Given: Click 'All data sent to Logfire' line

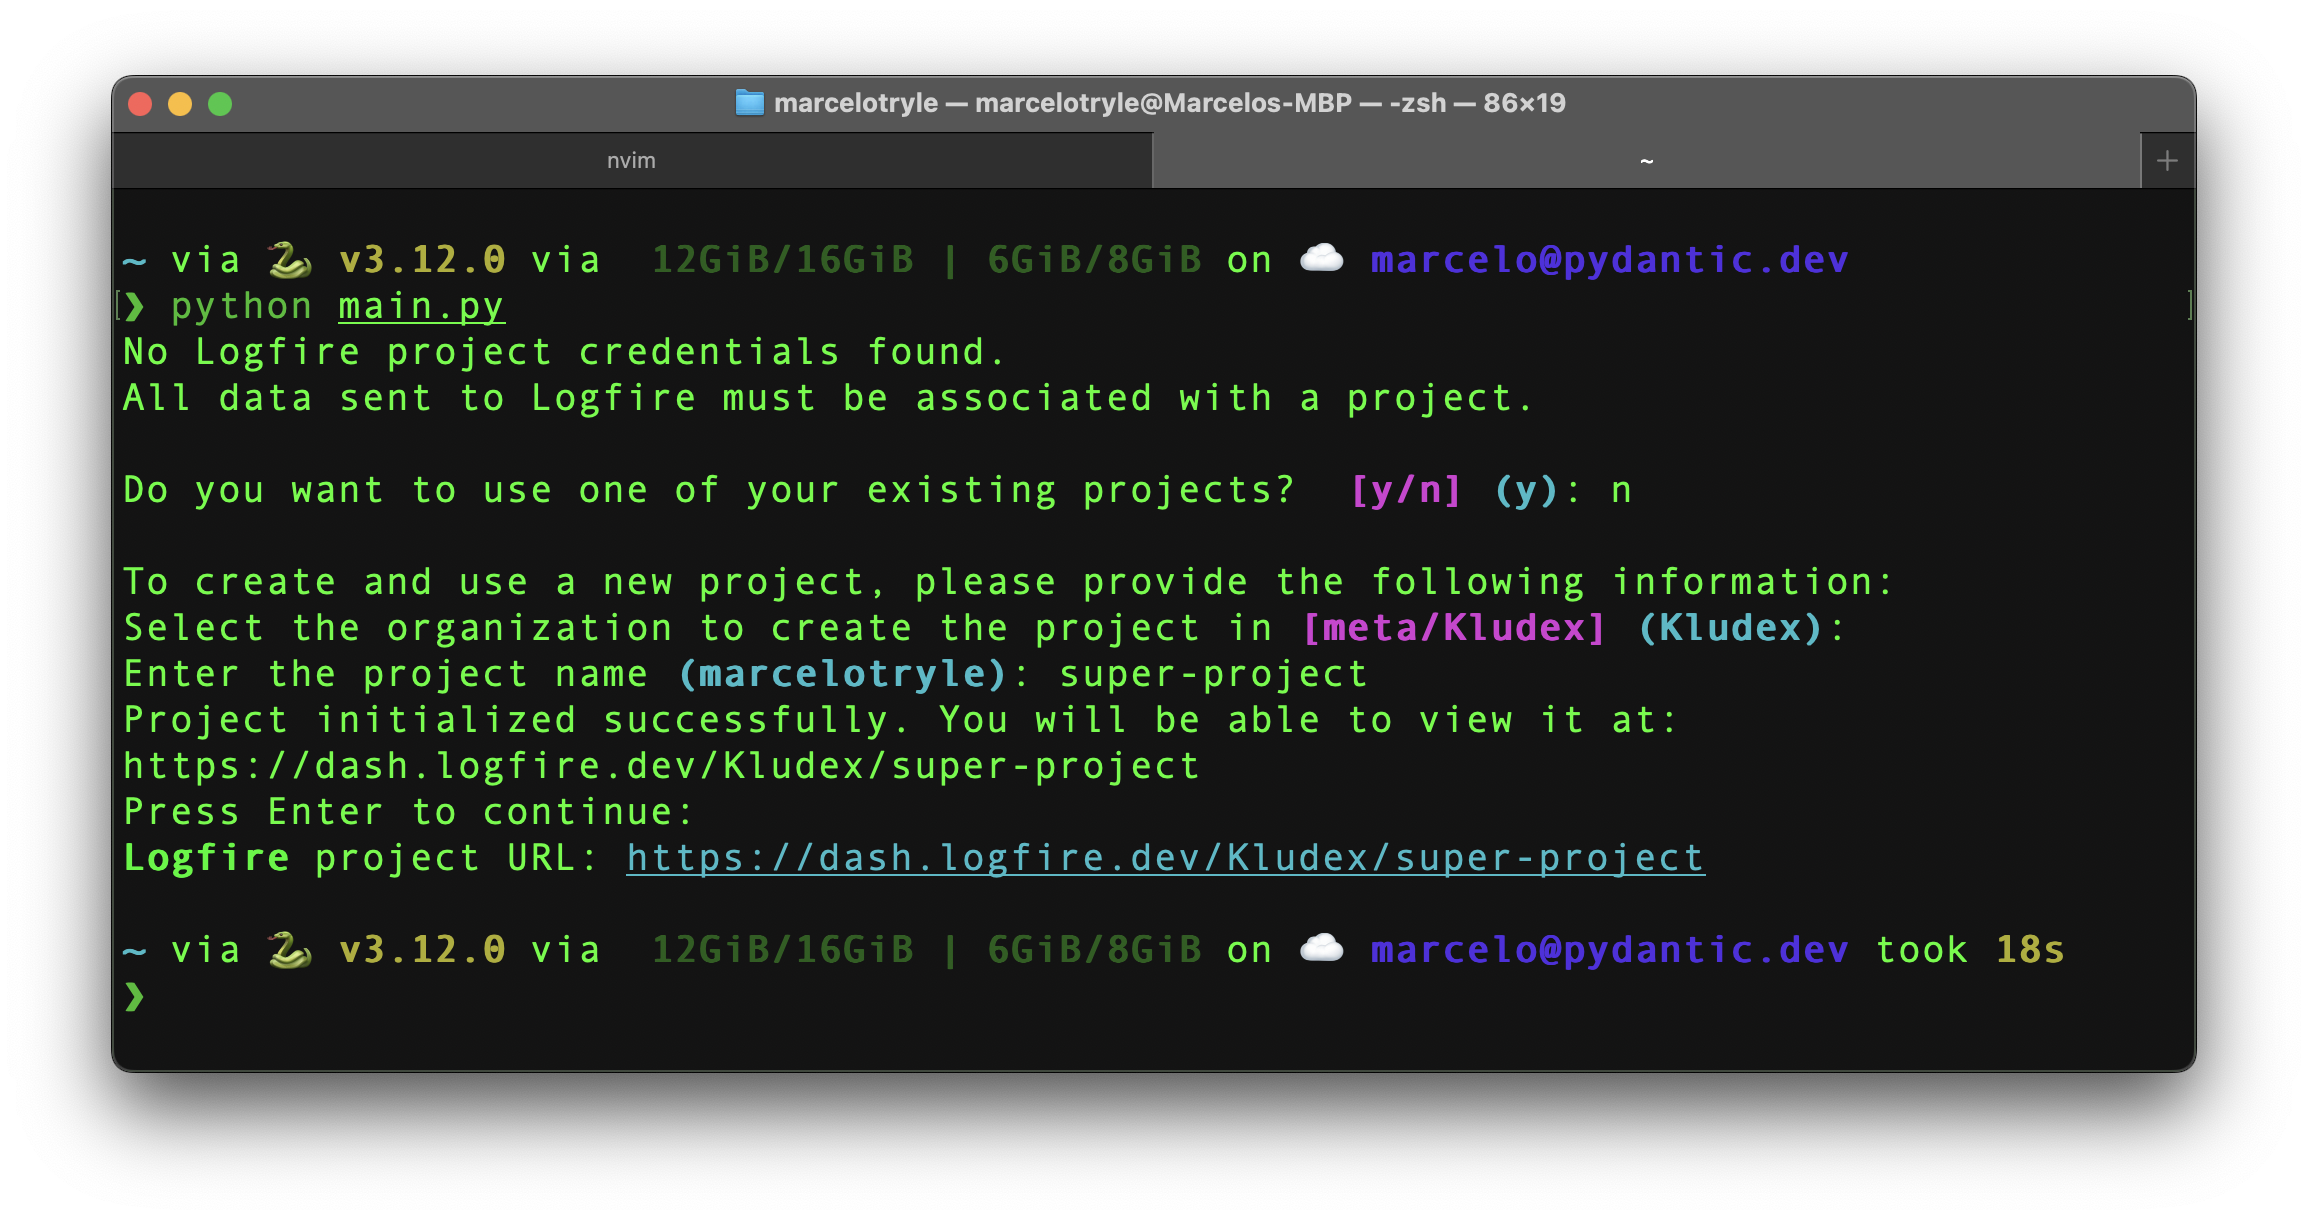Looking at the screenshot, I should [827, 398].
